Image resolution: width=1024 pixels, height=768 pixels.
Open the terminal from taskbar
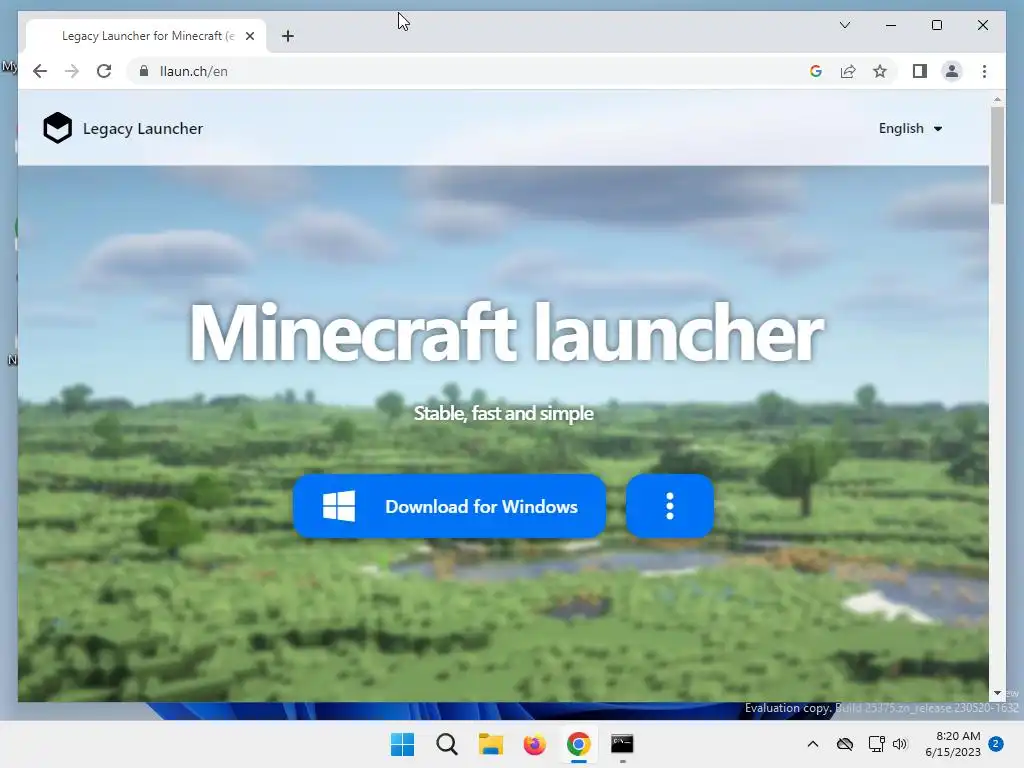[622, 744]
